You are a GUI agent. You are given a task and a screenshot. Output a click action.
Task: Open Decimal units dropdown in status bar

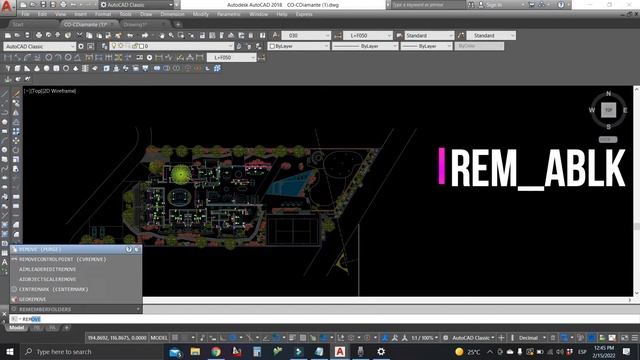click(531, 338)
